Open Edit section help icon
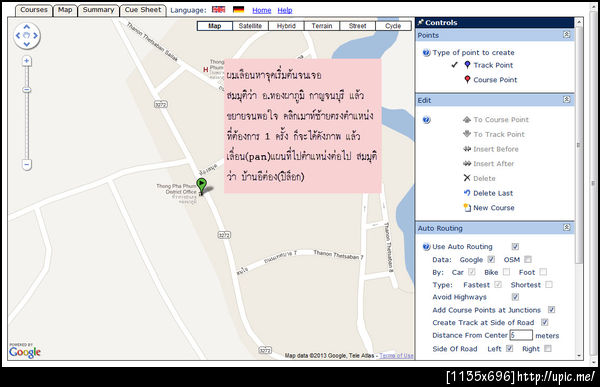This screenshot has height=387, width=600. 426,120
